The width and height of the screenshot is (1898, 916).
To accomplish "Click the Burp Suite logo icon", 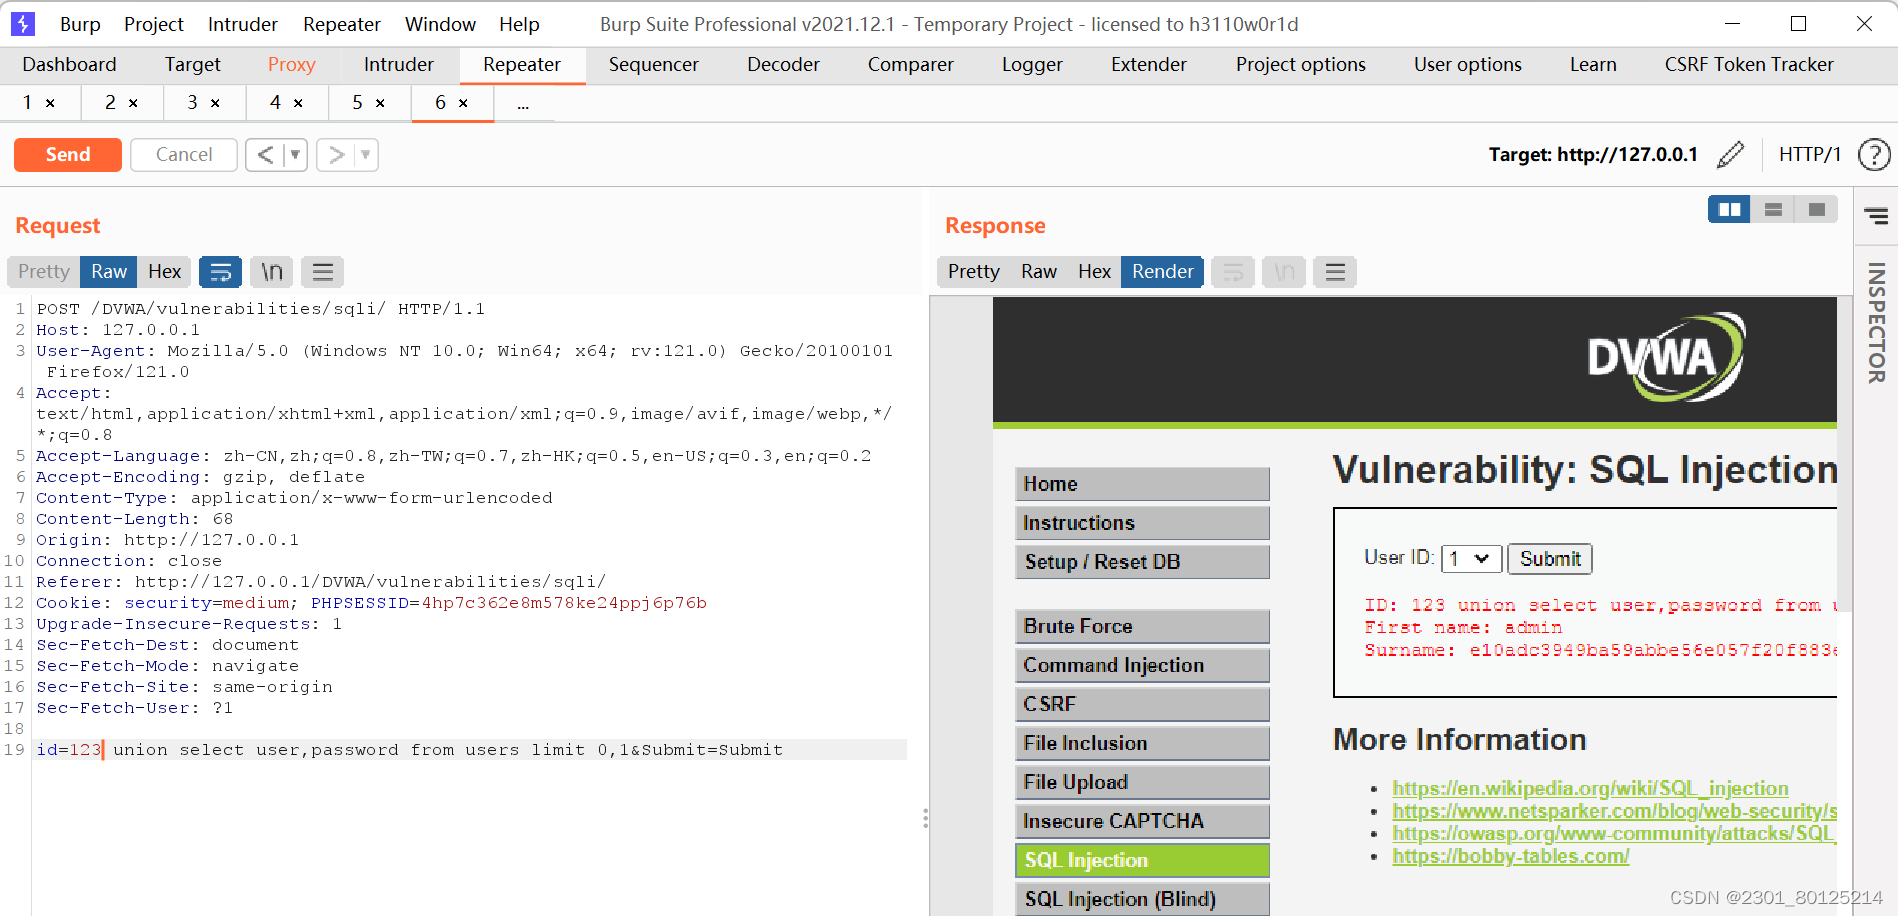I will tap(22, 23).
